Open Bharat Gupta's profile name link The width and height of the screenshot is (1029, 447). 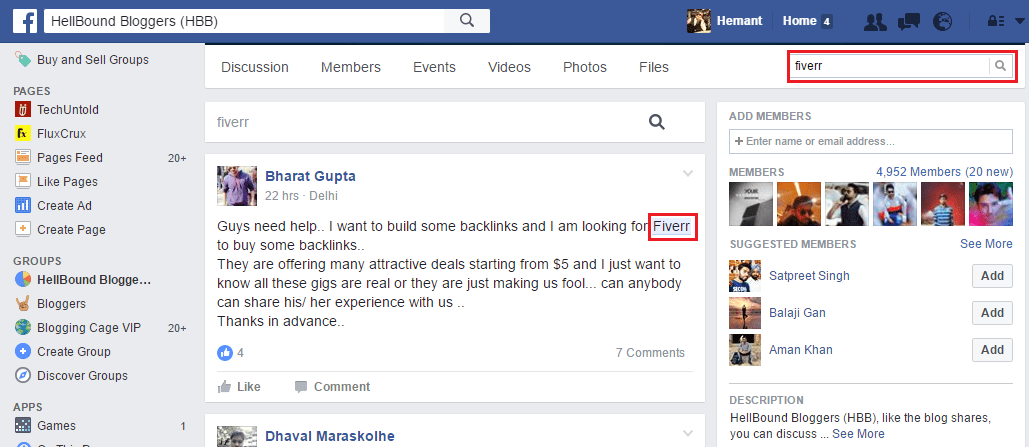click(x=310, y=176)
